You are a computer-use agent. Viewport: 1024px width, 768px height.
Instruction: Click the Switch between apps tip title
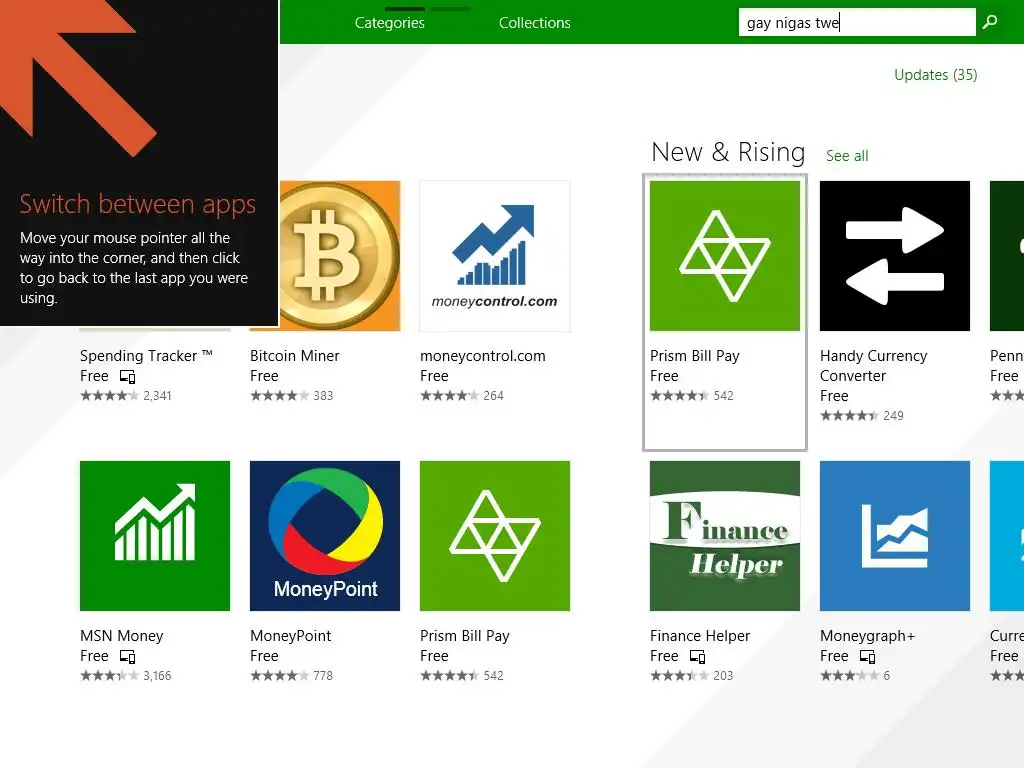click(138, 204)
